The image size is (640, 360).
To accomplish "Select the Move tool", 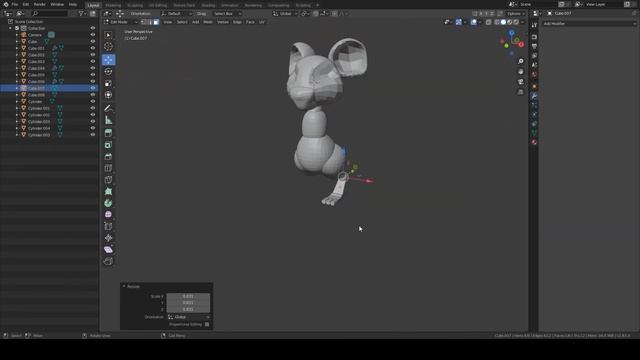I will [108, 60].
